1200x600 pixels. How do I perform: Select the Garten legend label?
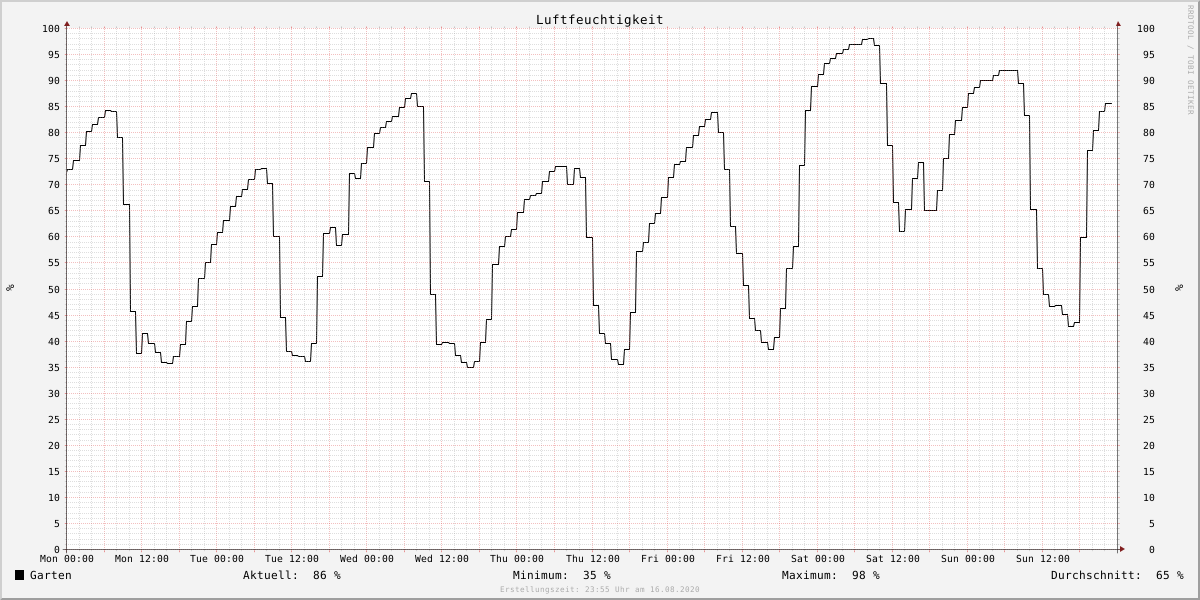click(51, 575)
